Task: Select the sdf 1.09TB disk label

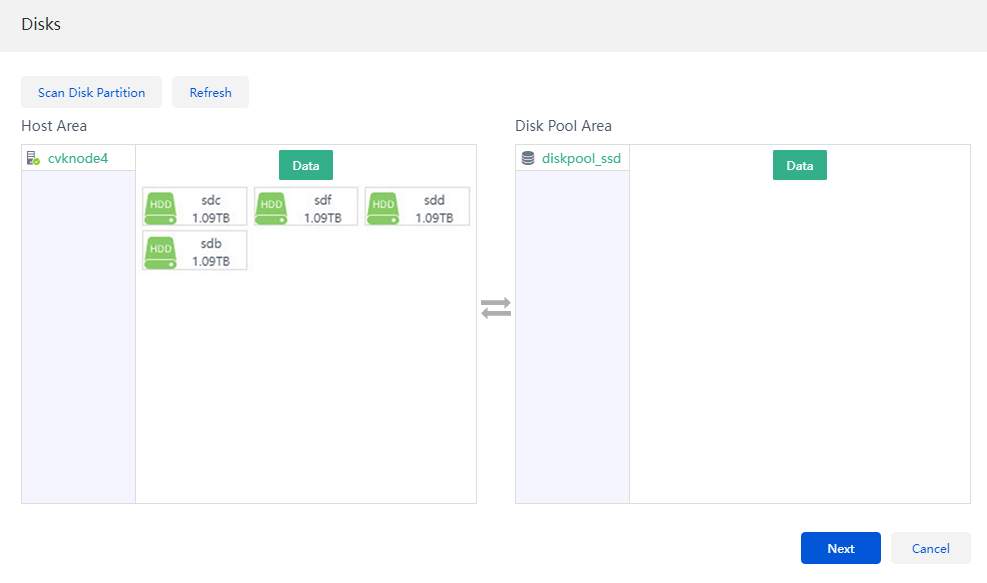Action: [x=323, y=209]
